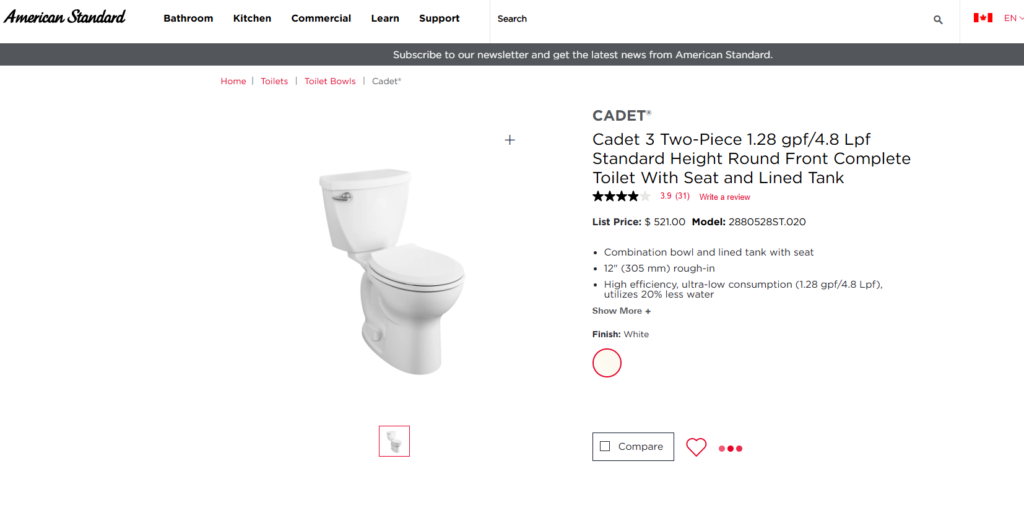Click the American Standard logo
This screenshot has height=521, width=1024.
tap(64, 17)
